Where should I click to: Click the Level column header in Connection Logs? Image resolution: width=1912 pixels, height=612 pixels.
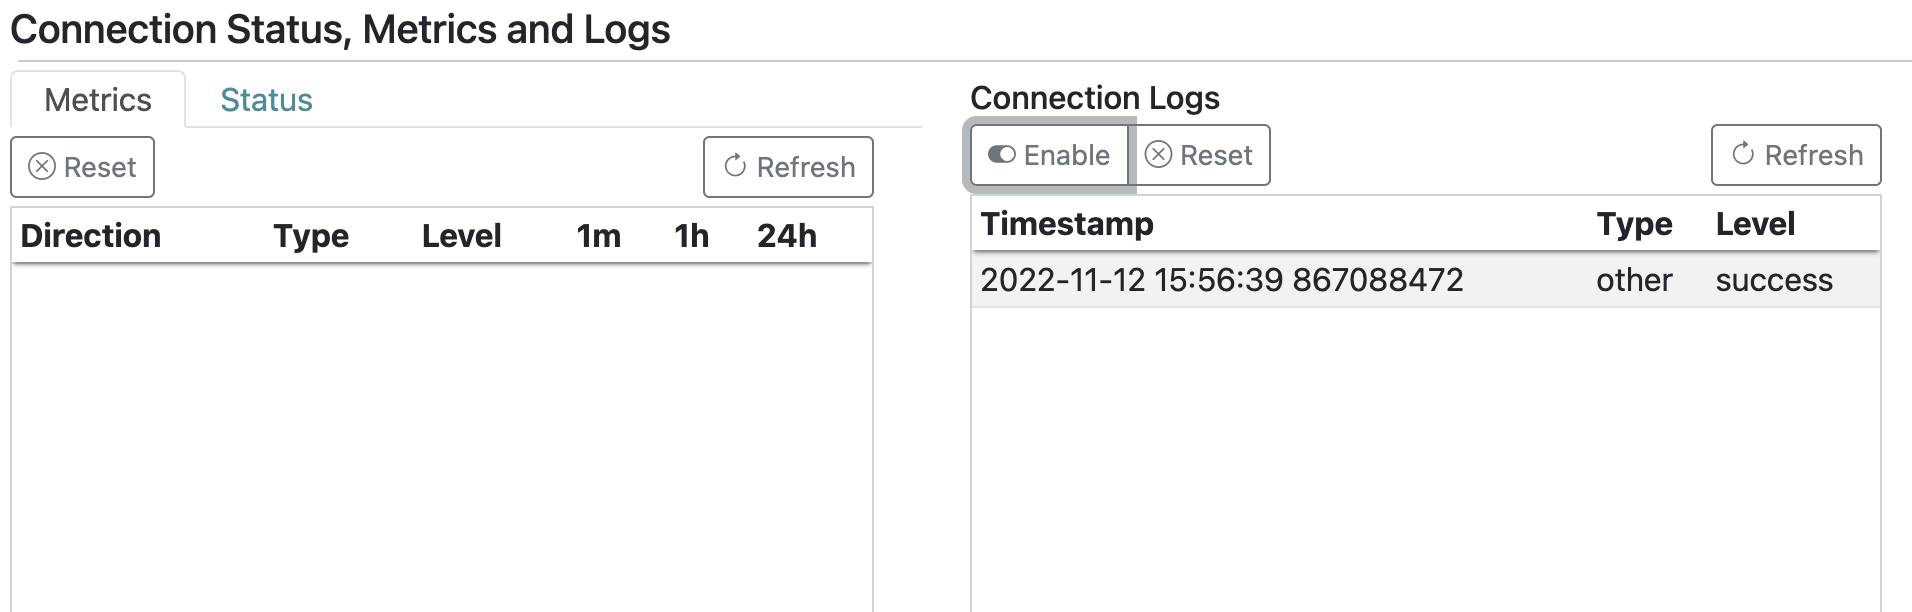click(x=1753, y=223)
